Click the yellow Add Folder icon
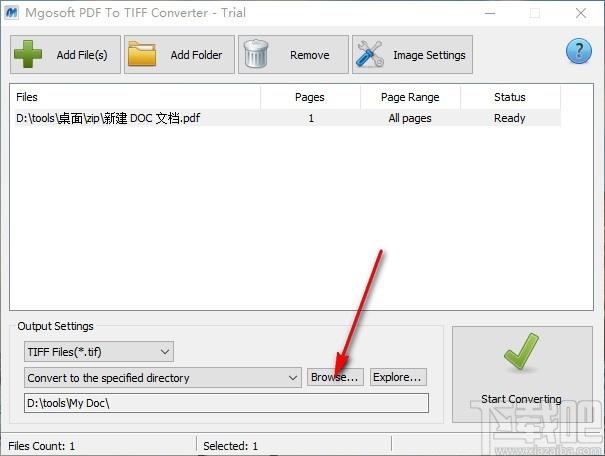Screen dimensions: 605x456 142,54
